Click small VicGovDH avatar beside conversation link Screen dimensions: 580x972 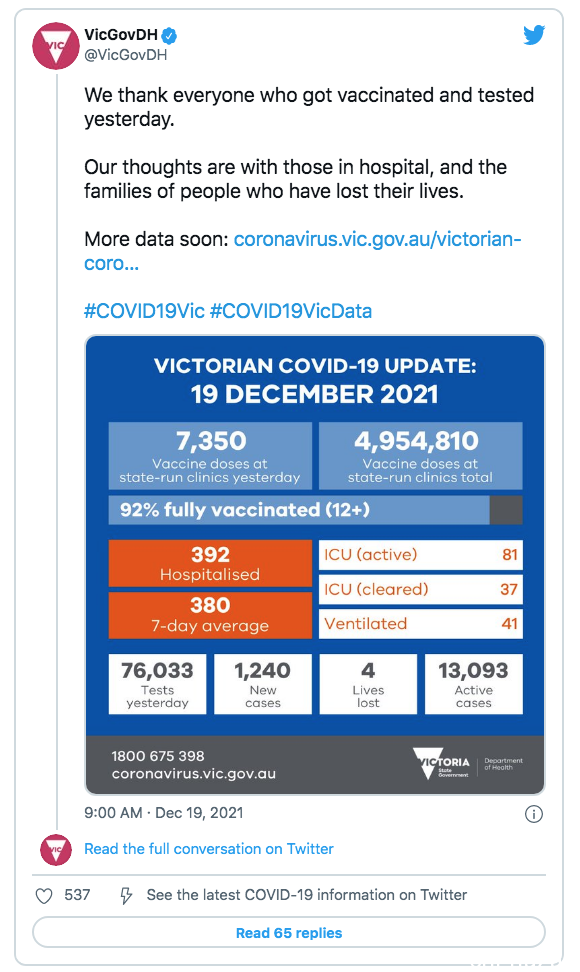coord(56,849)
